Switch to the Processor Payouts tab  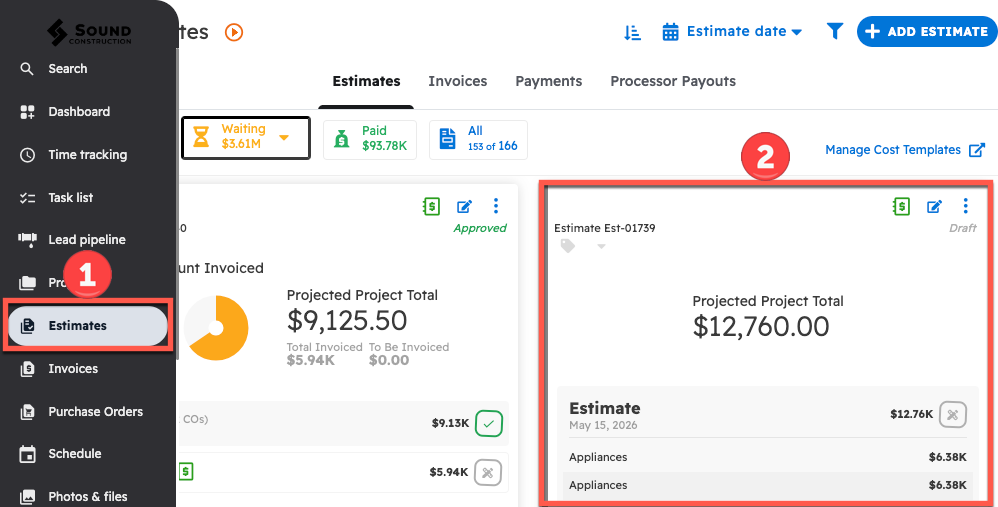[x=672, y=81]
